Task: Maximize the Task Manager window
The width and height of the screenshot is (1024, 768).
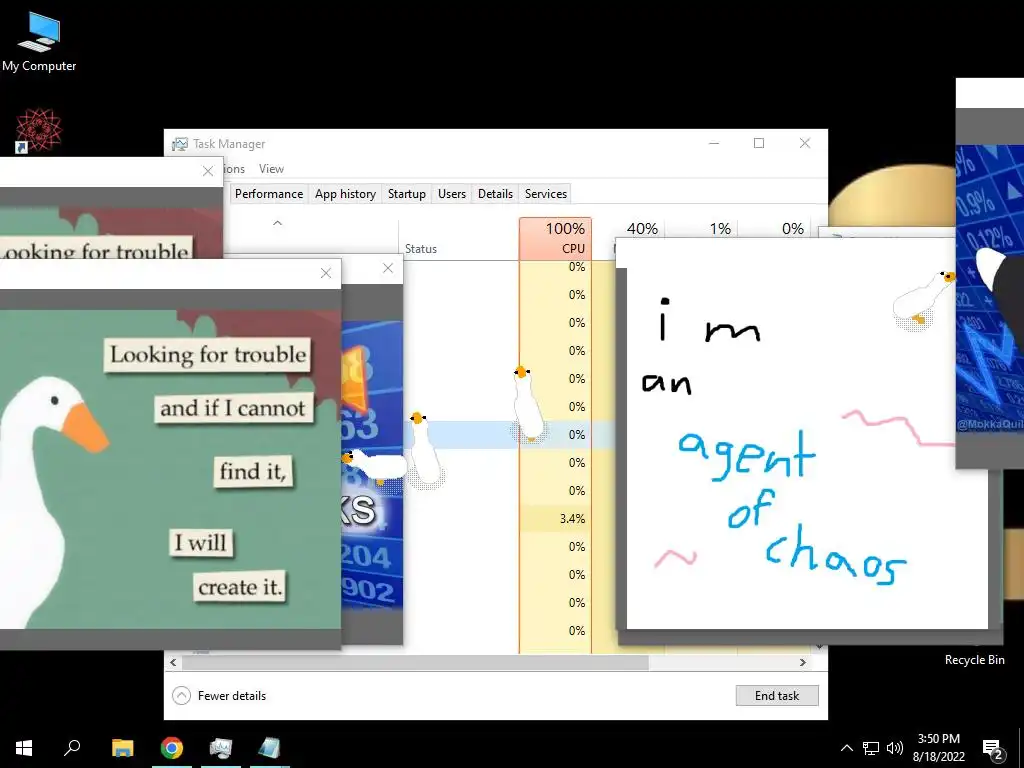Action: coord(759,143)
